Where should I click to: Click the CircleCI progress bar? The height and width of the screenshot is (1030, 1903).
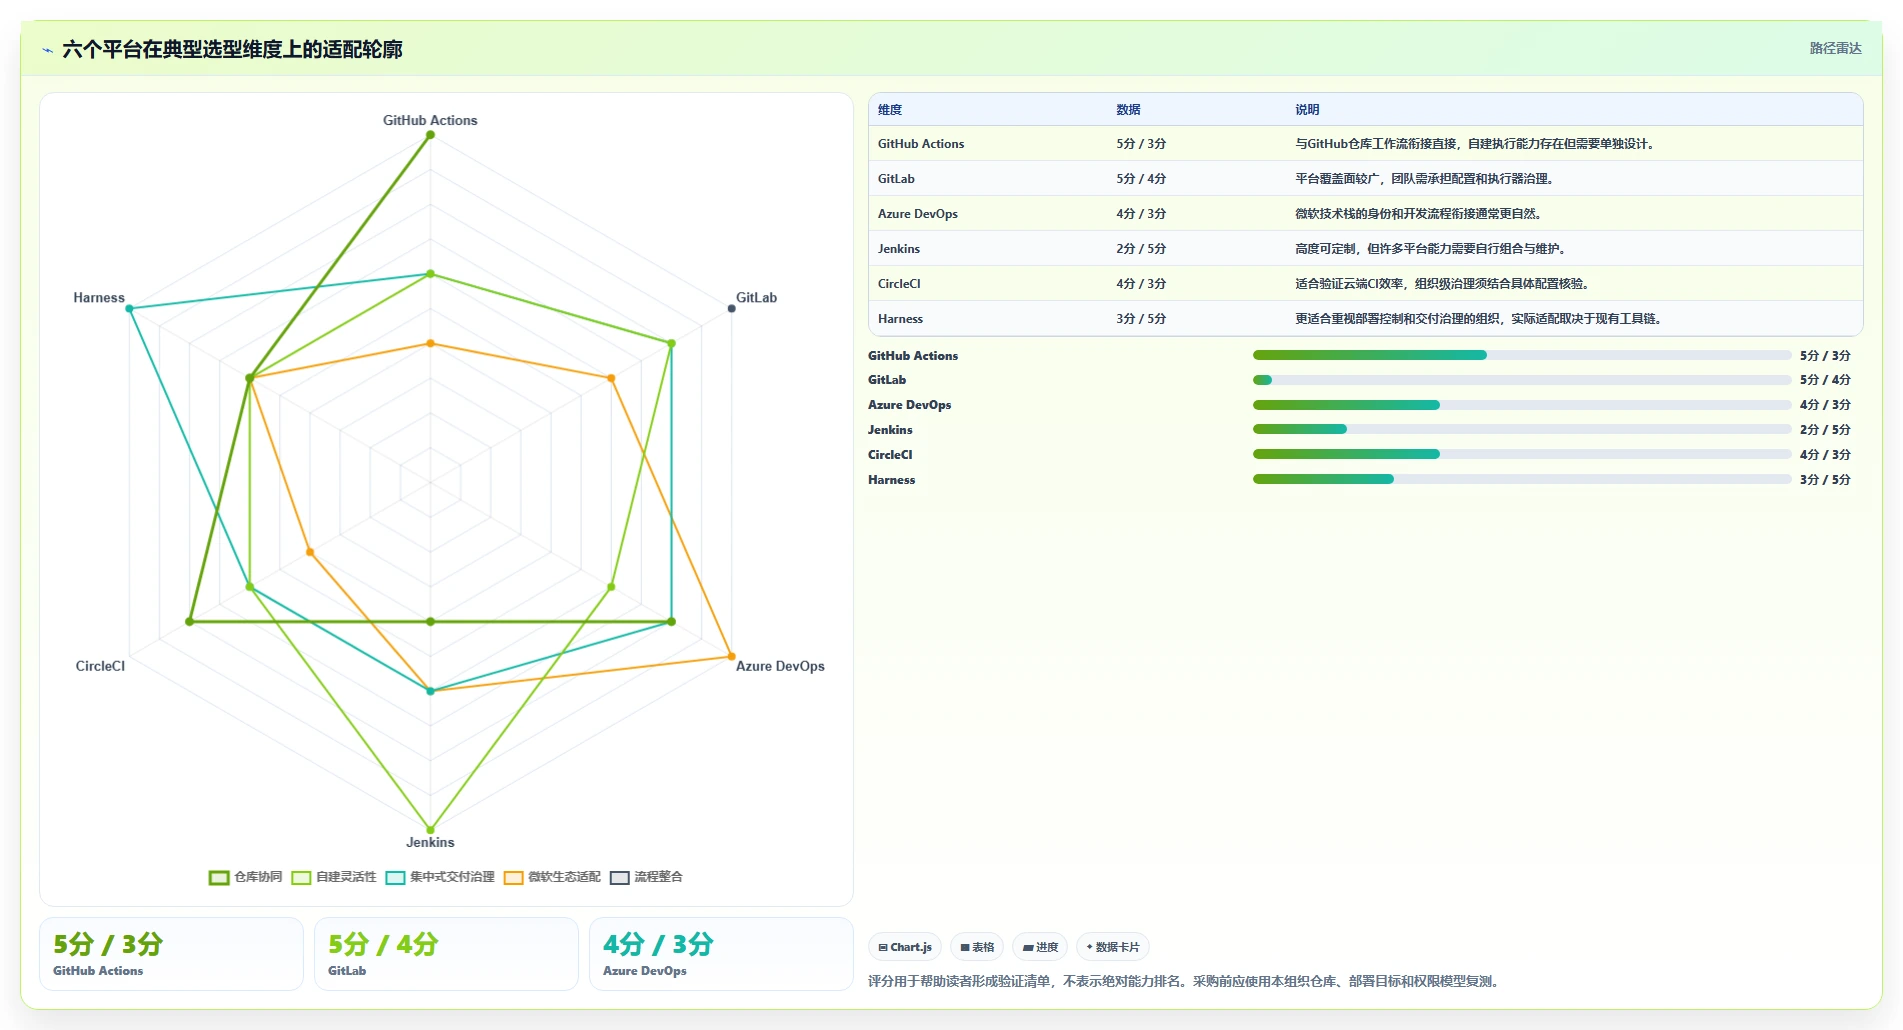click(1522, 454)
